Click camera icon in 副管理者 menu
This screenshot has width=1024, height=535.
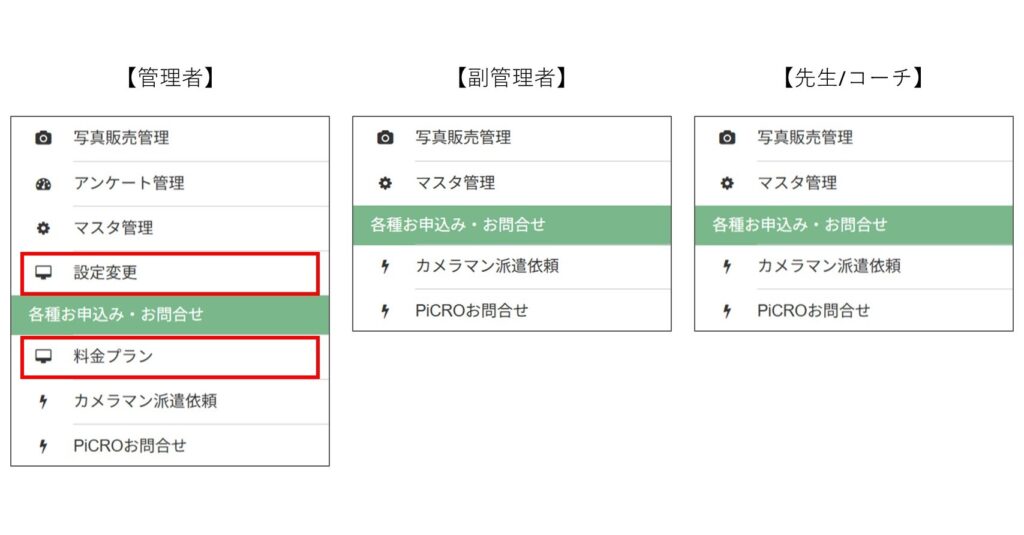point(385,138)
